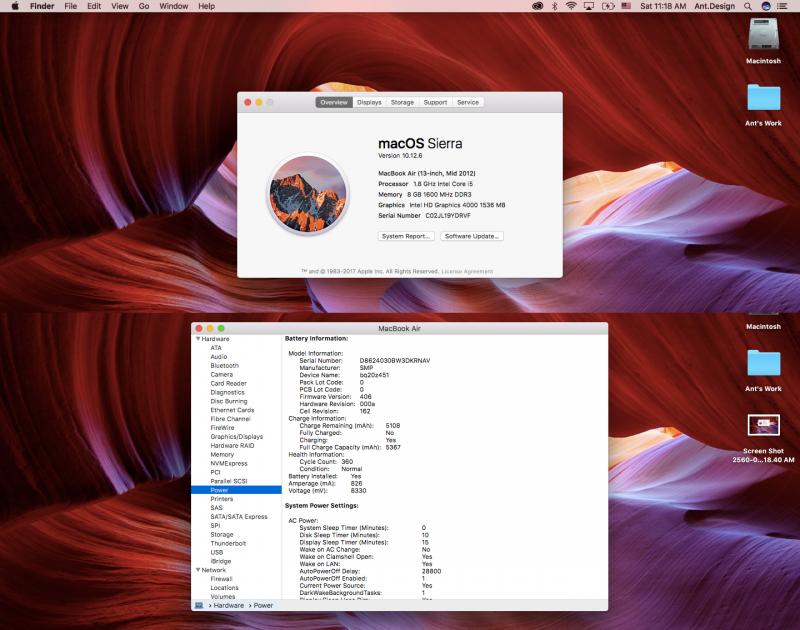Screen dimensions: 800x630
Task: Open Spotlight search magnifier
Action: [x=747, y=6]
